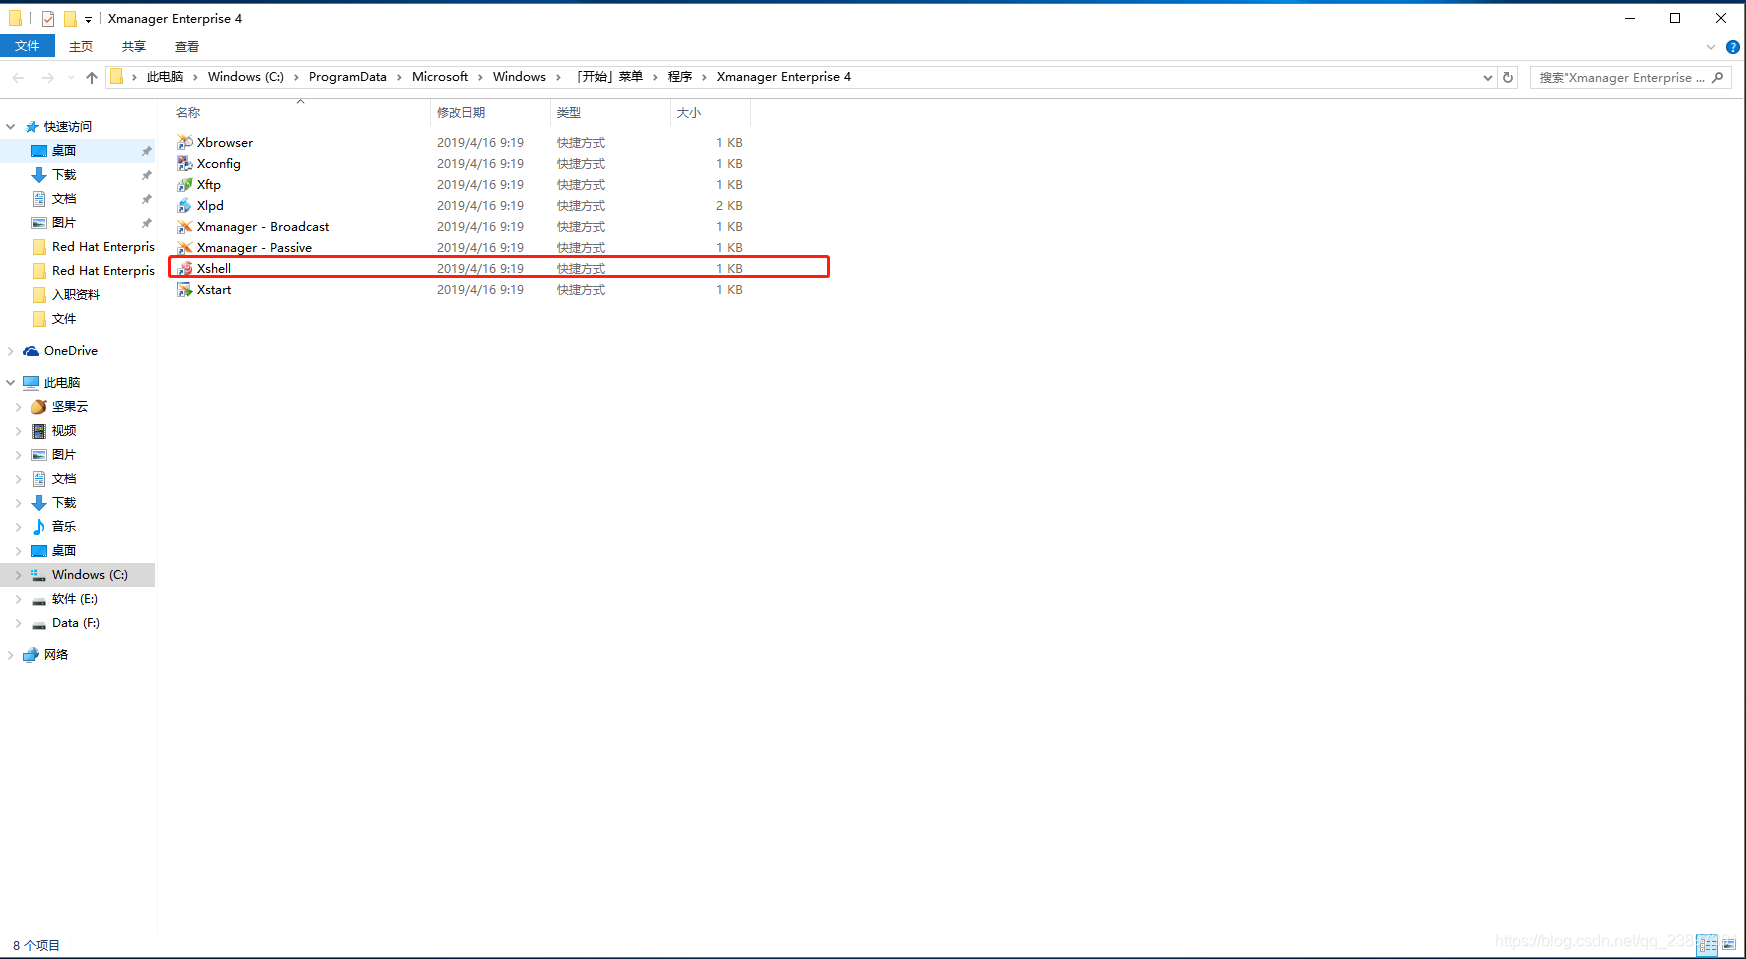Collapse the 快速访问 tree node
The height and width of the screenshot is (959, 1746).
[11, 127]
